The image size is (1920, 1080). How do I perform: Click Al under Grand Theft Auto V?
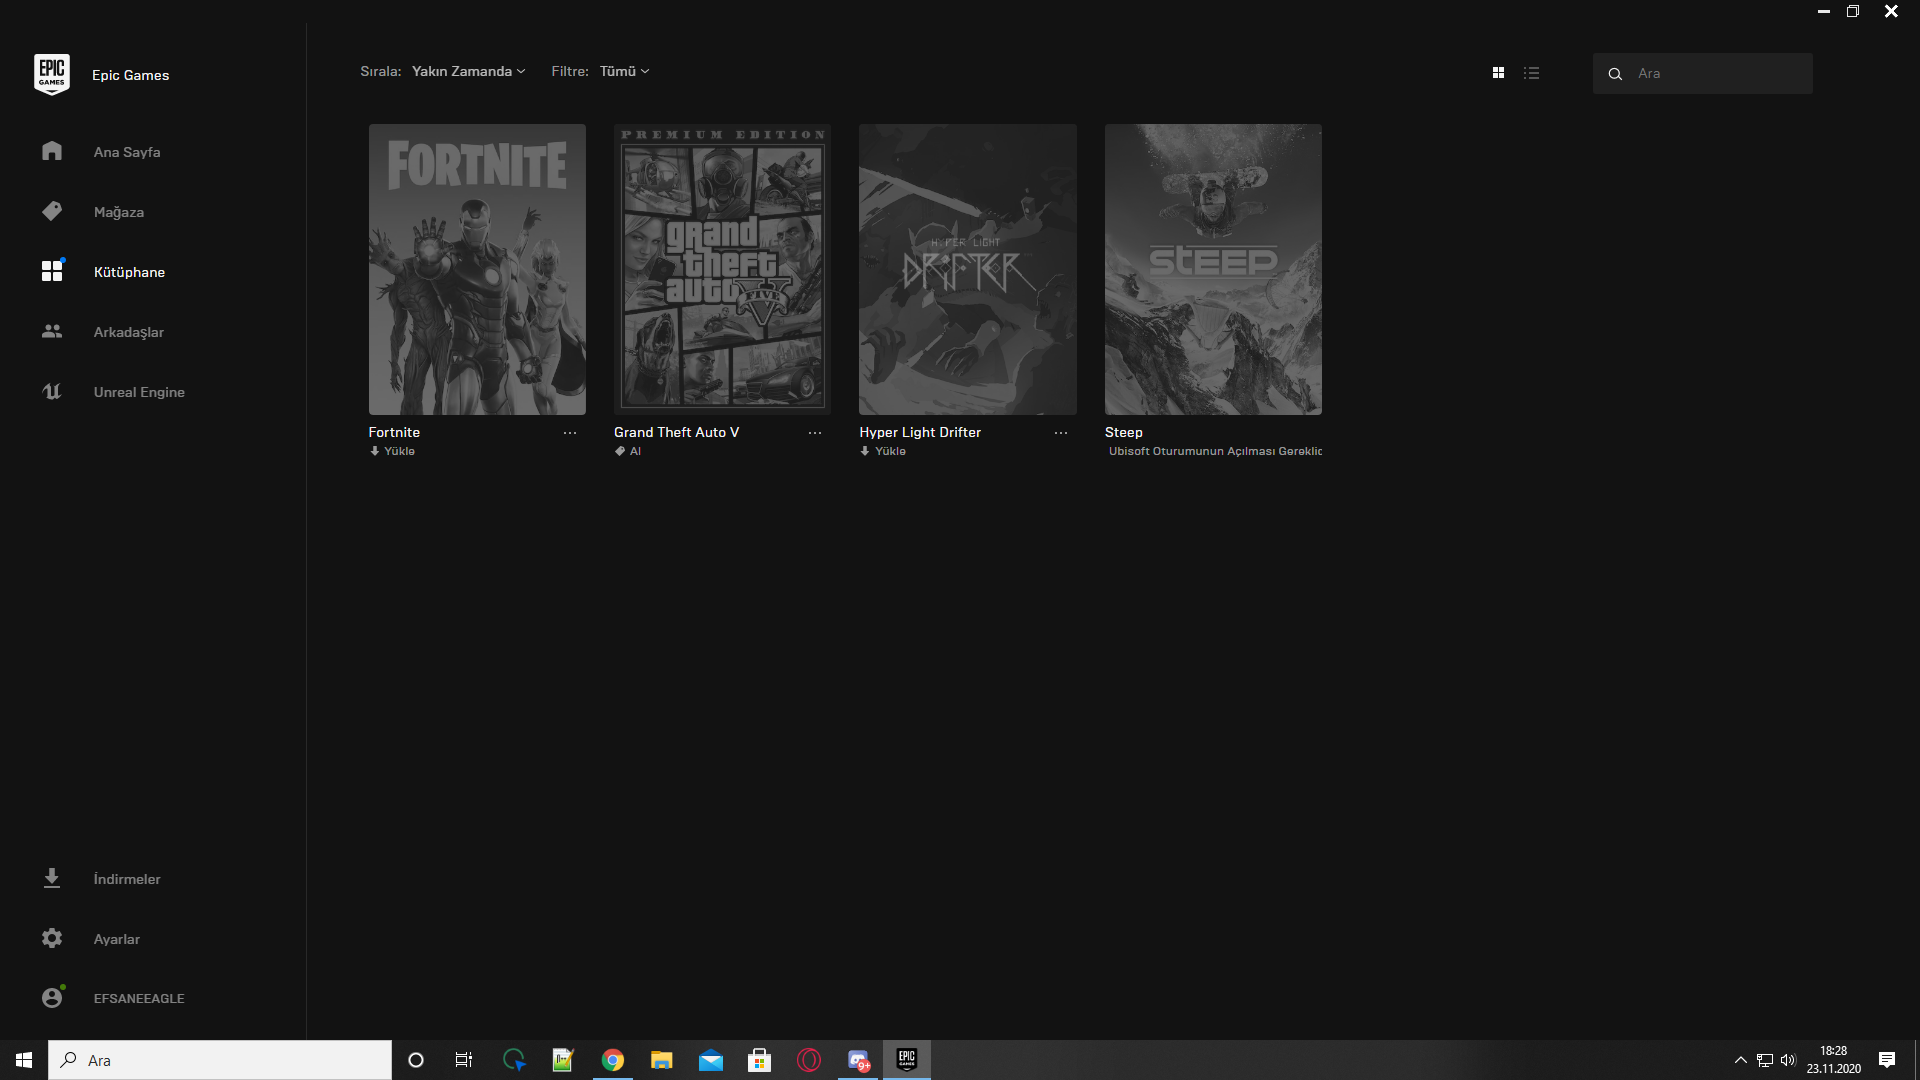pyautogui.click(x=628, y=451)
